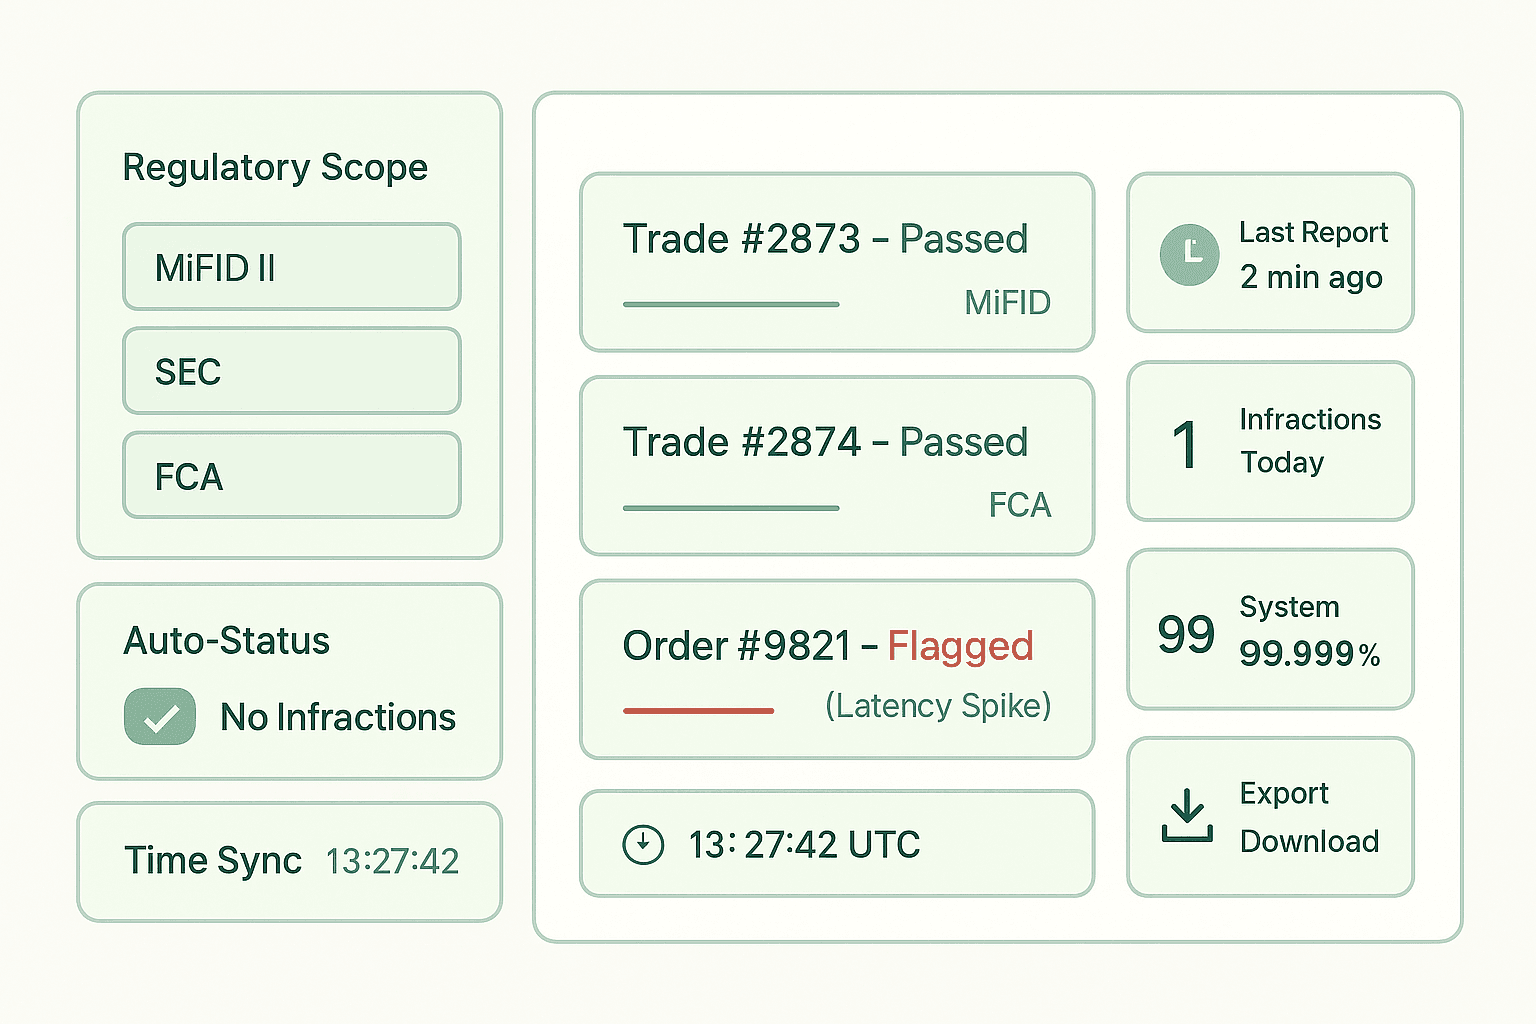Click the green progress bar under Trade #2873

730,304
